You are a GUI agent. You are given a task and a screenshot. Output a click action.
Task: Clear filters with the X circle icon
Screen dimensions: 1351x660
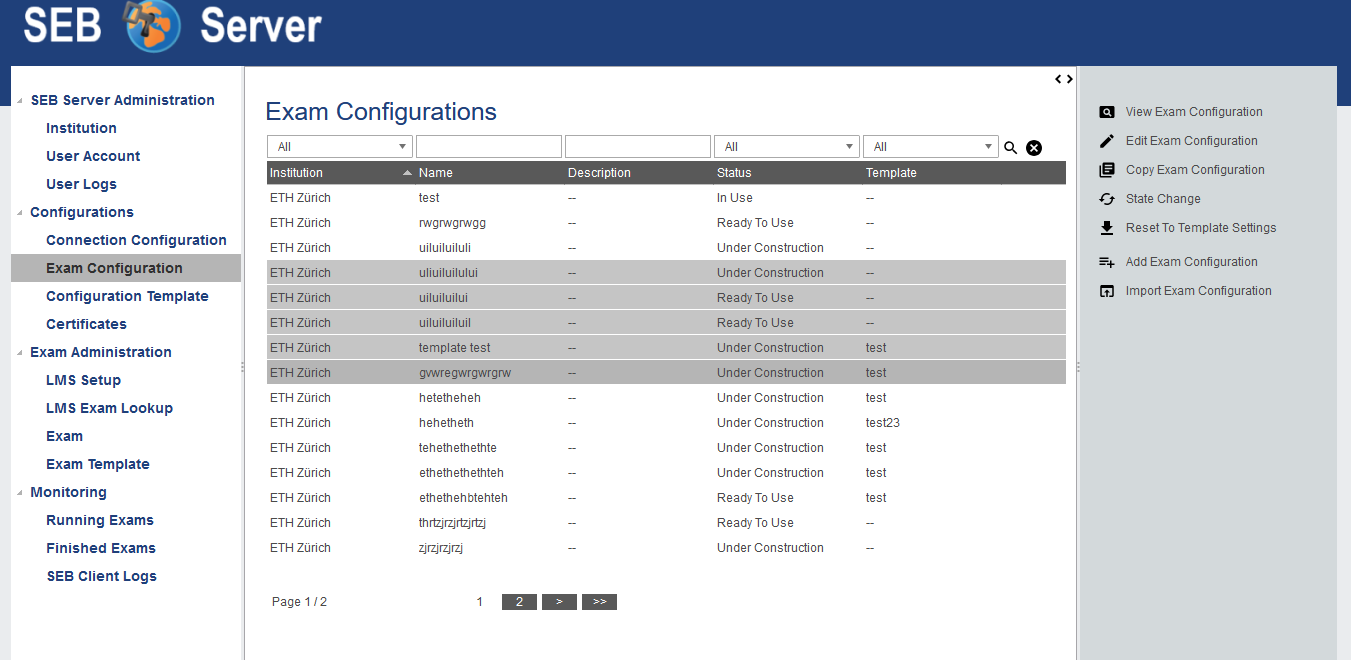pyautogui.click(x=1034, y=148)
